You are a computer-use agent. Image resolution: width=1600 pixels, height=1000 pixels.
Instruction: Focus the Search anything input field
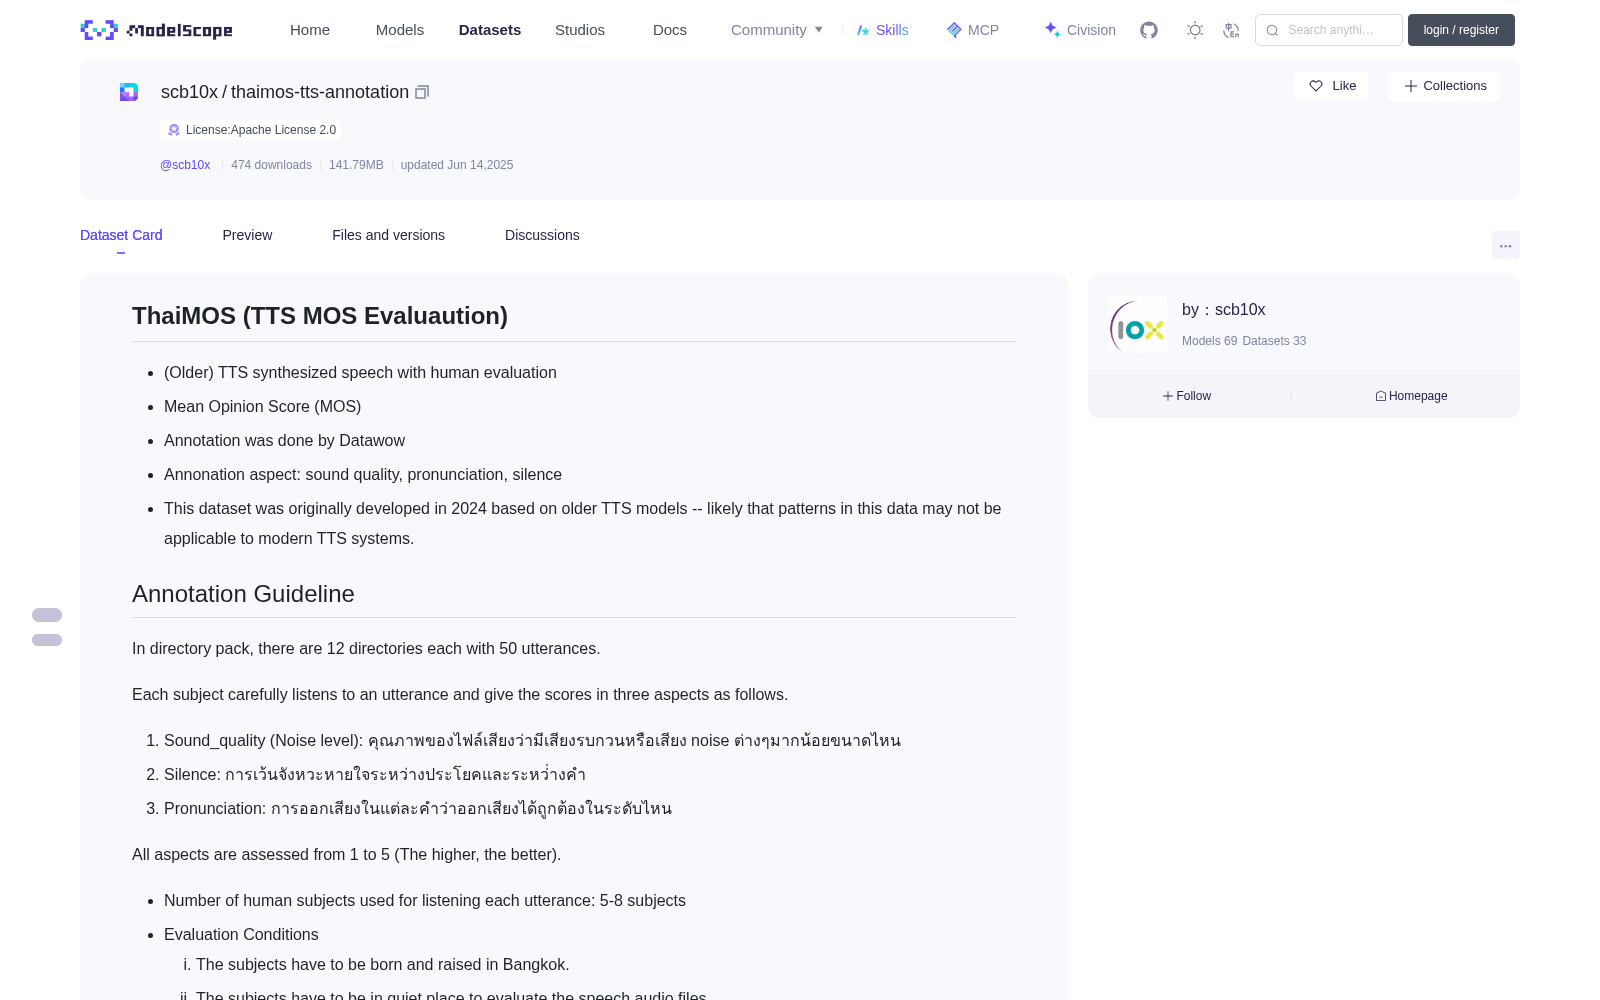[1329, 30]
